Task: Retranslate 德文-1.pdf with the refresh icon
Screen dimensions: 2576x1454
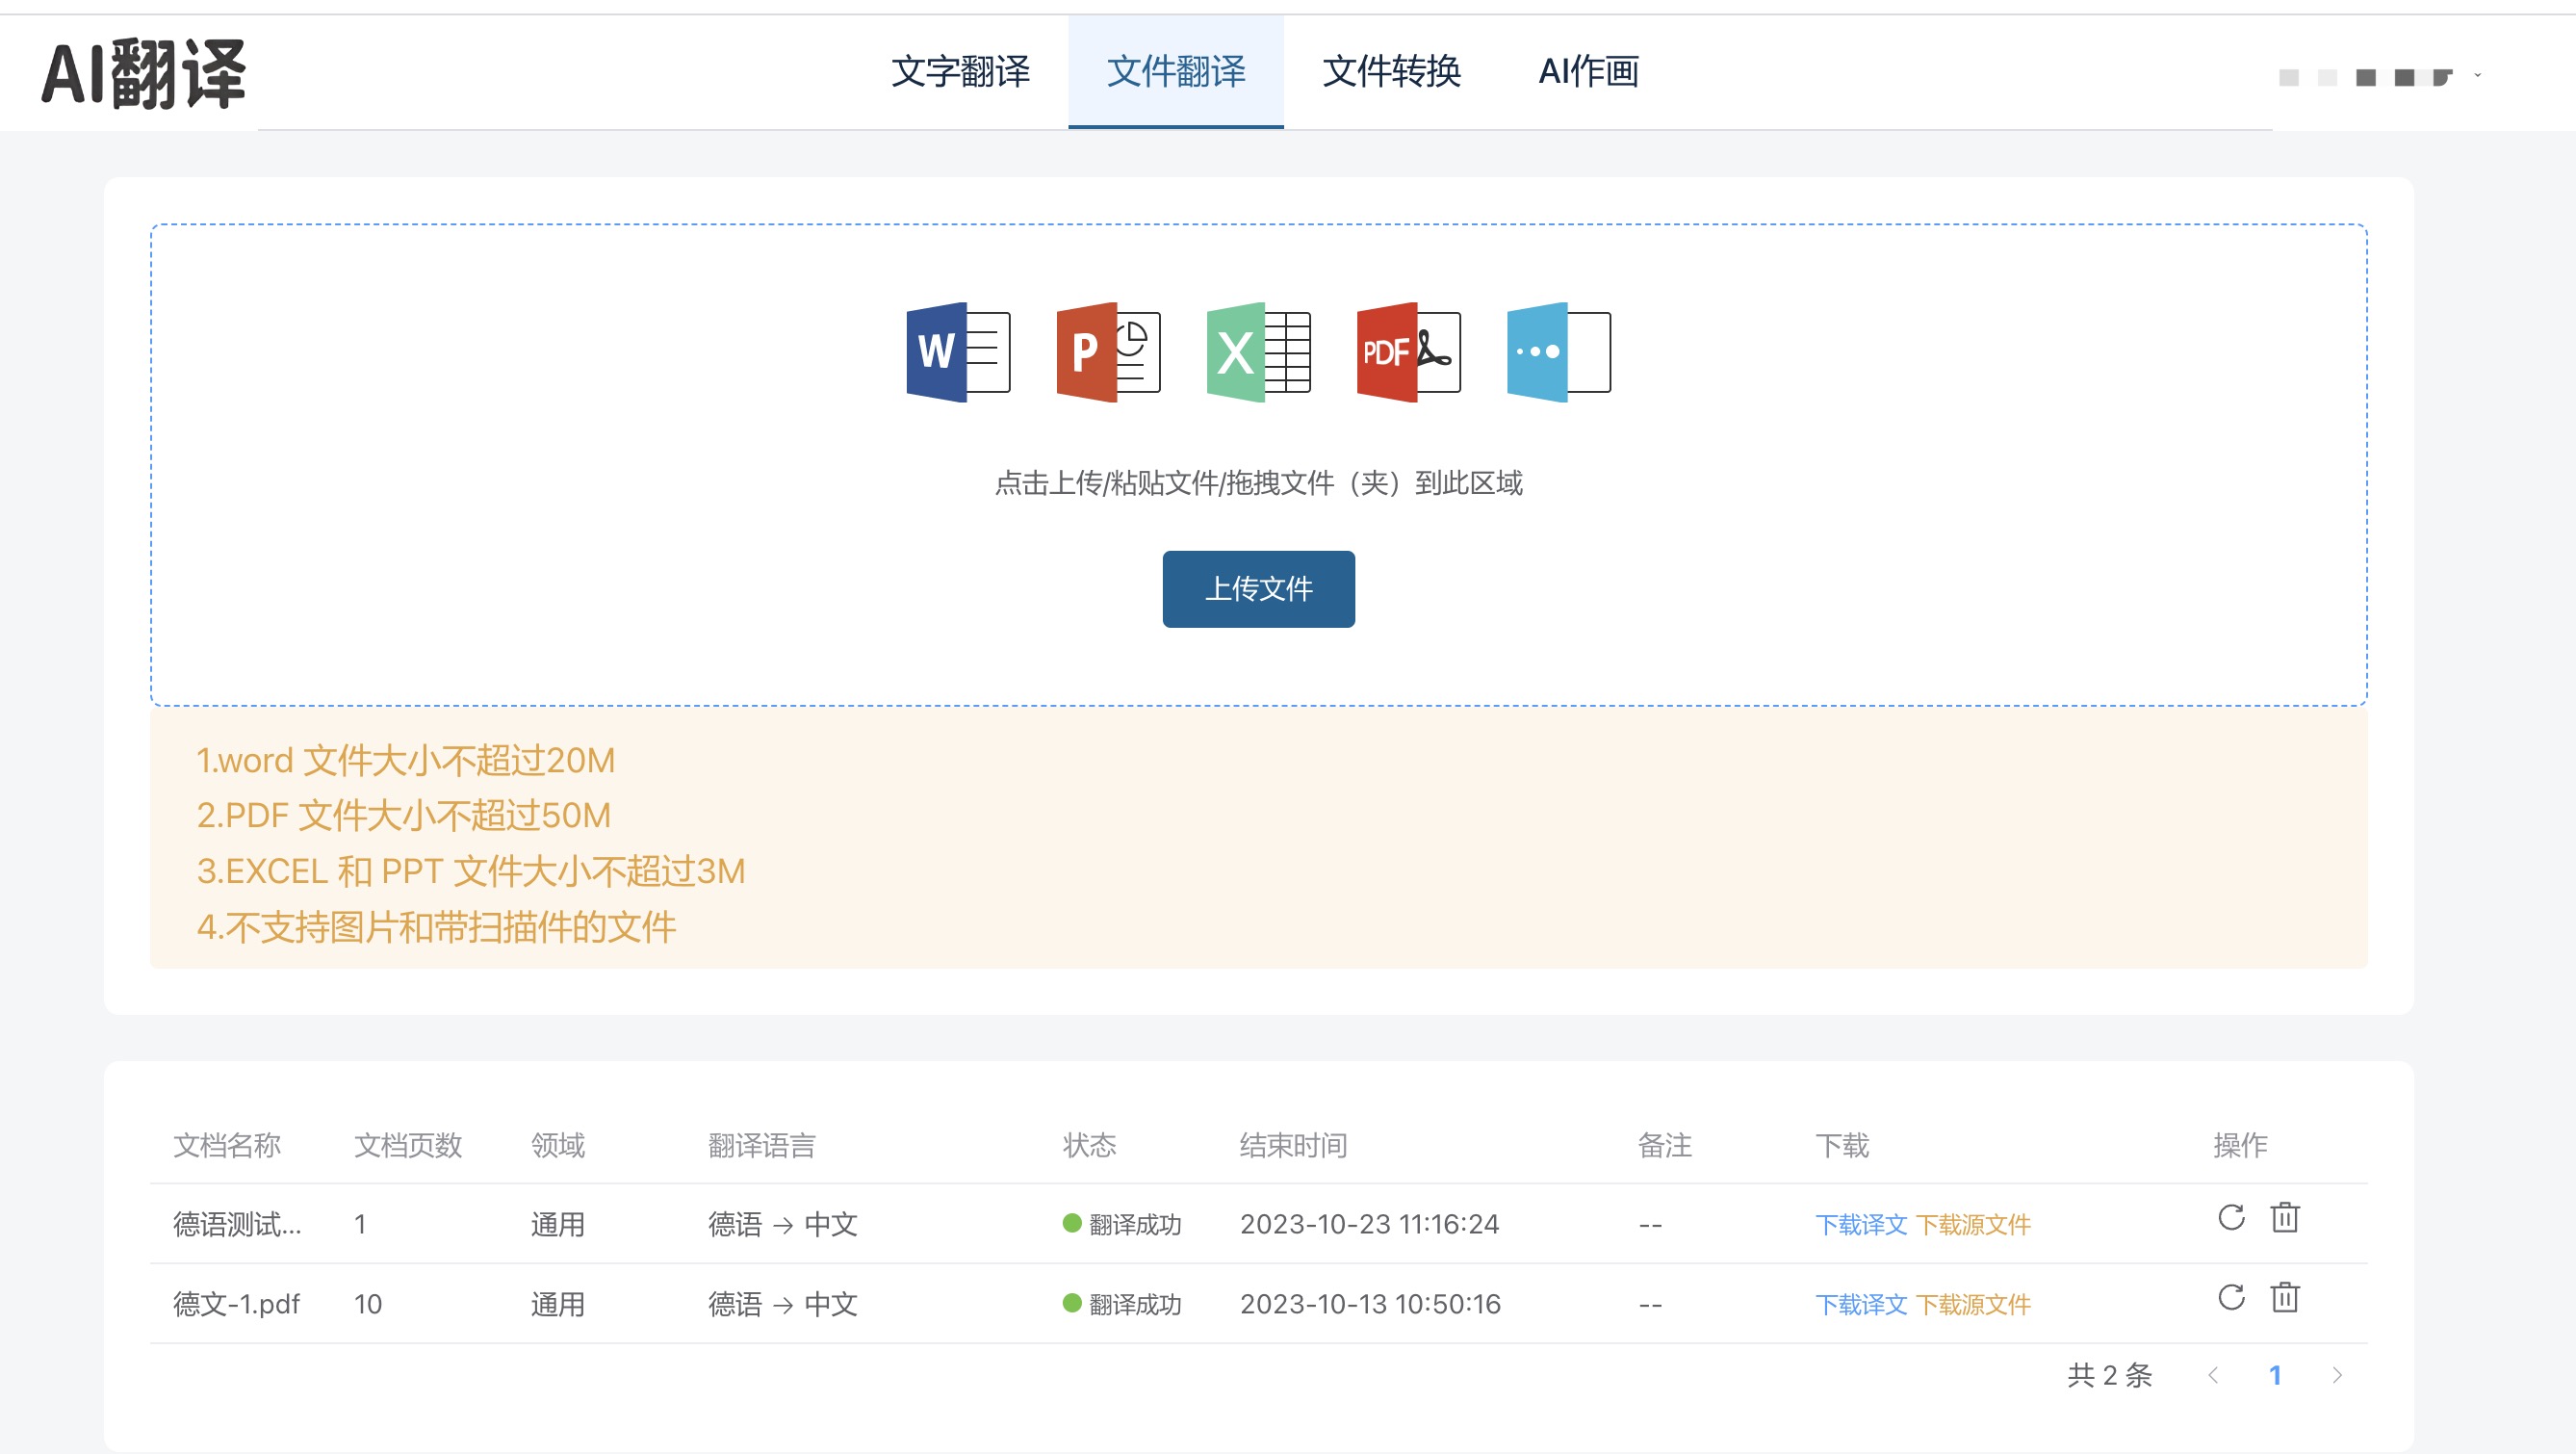Action: [x=2231, y=1297]
